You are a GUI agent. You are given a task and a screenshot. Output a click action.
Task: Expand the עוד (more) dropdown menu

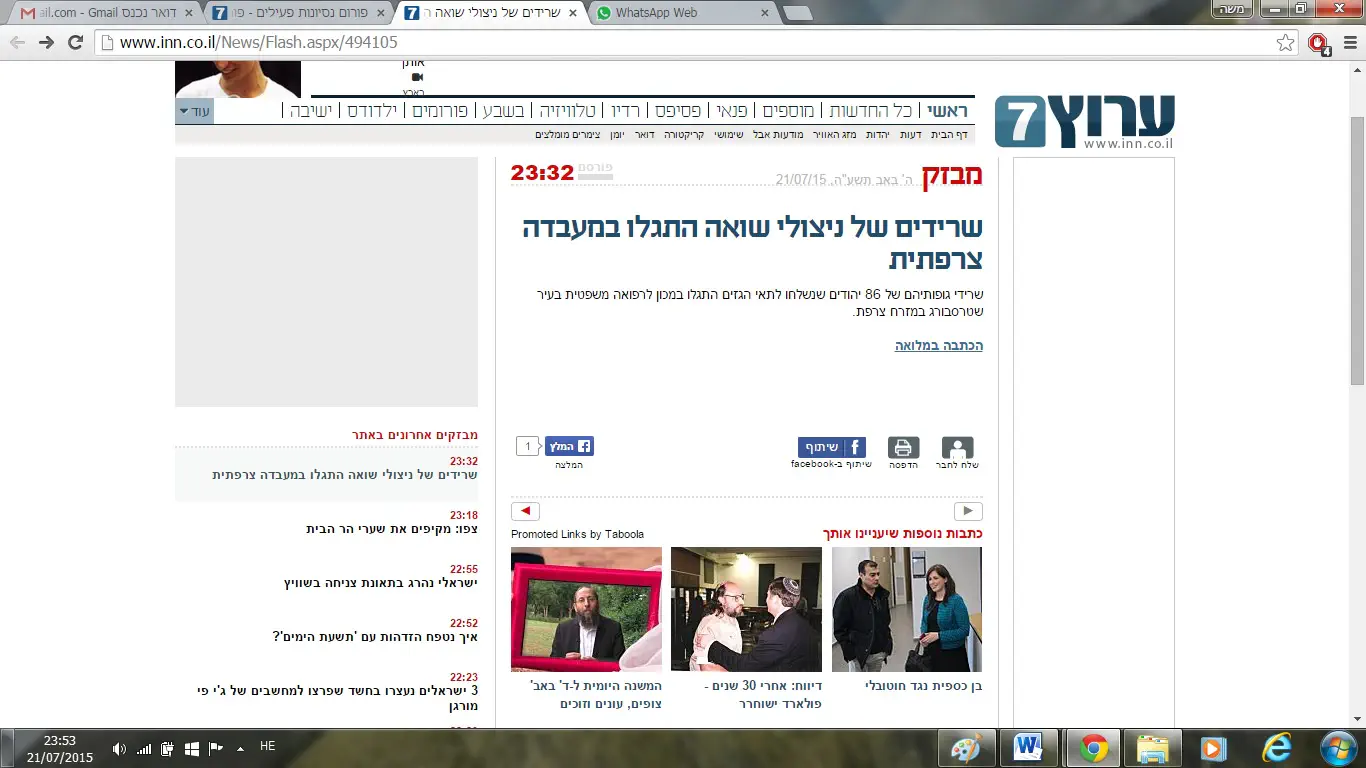[x=194, y=111]
